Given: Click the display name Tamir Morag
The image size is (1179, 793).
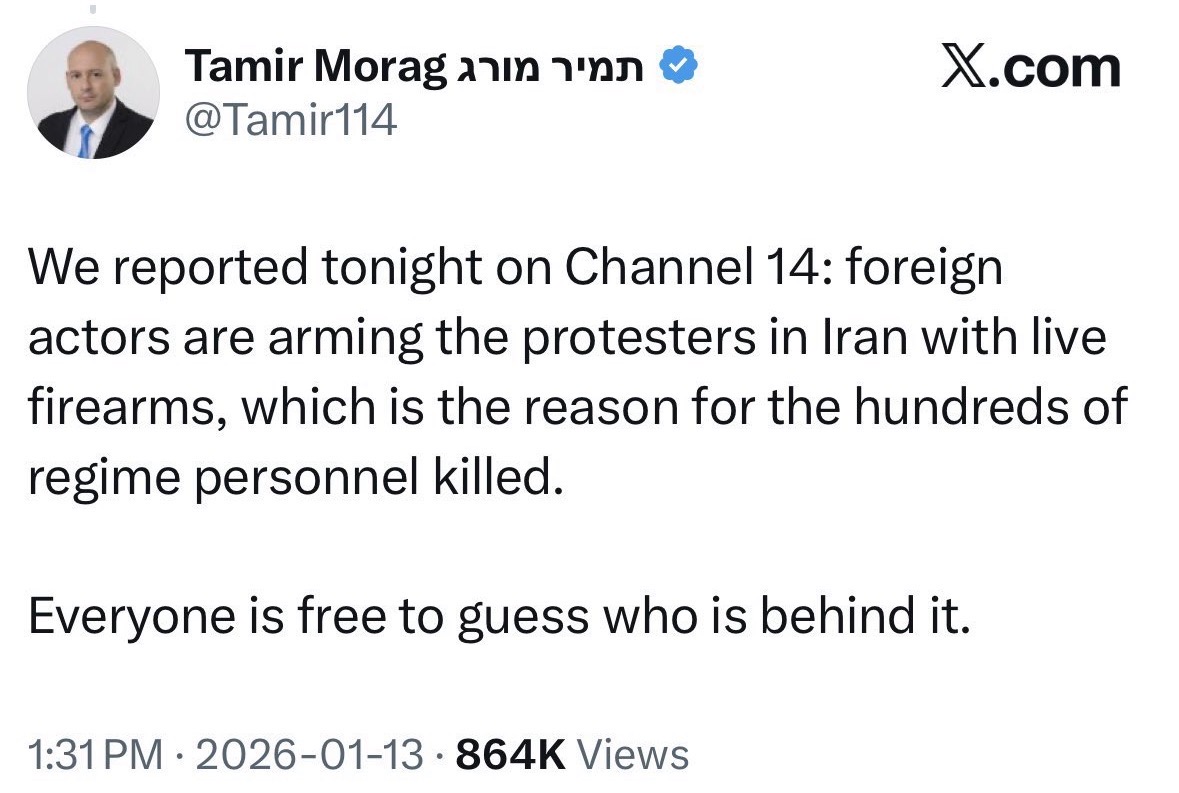Looking at the screenshot, I should [x=316, y=67].
